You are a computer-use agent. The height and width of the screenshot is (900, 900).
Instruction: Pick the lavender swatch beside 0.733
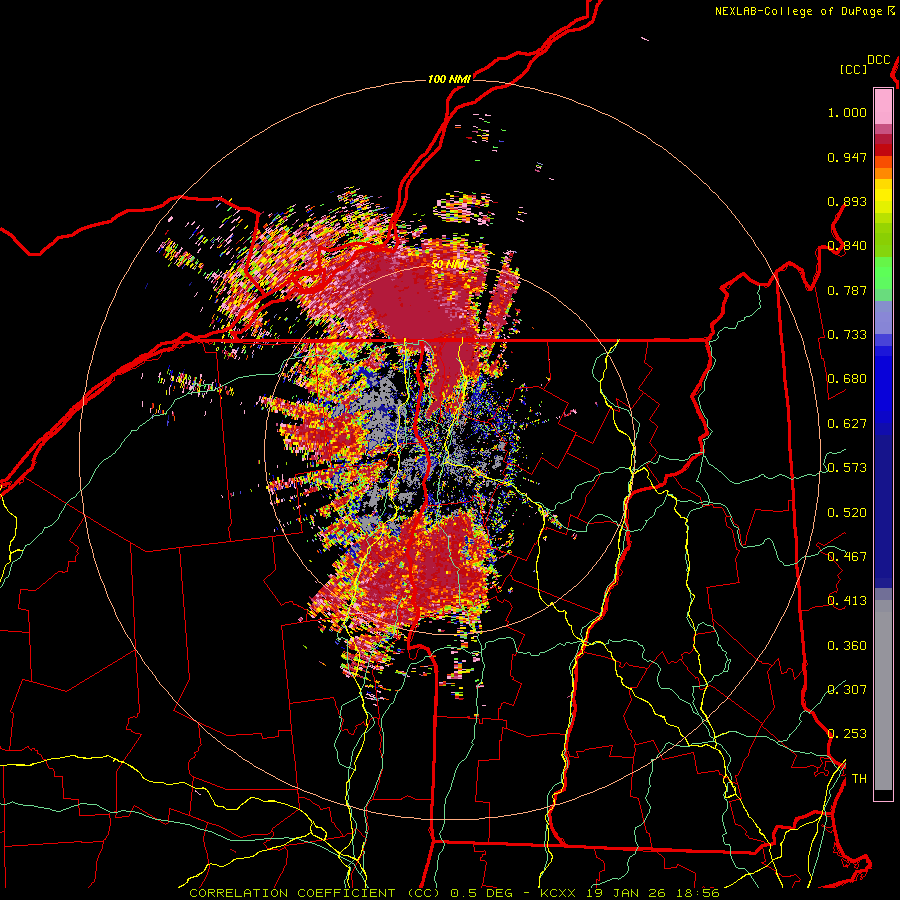(883, 324)
